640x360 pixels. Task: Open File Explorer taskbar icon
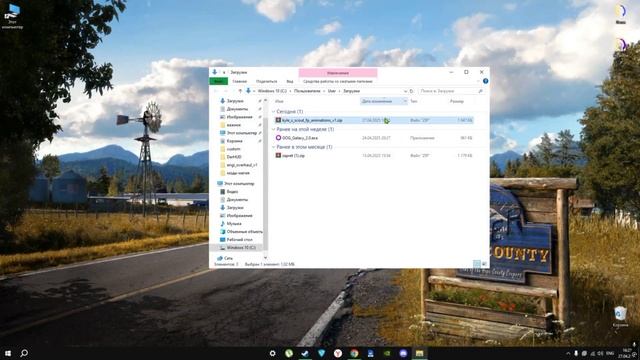tap(420, 353)
